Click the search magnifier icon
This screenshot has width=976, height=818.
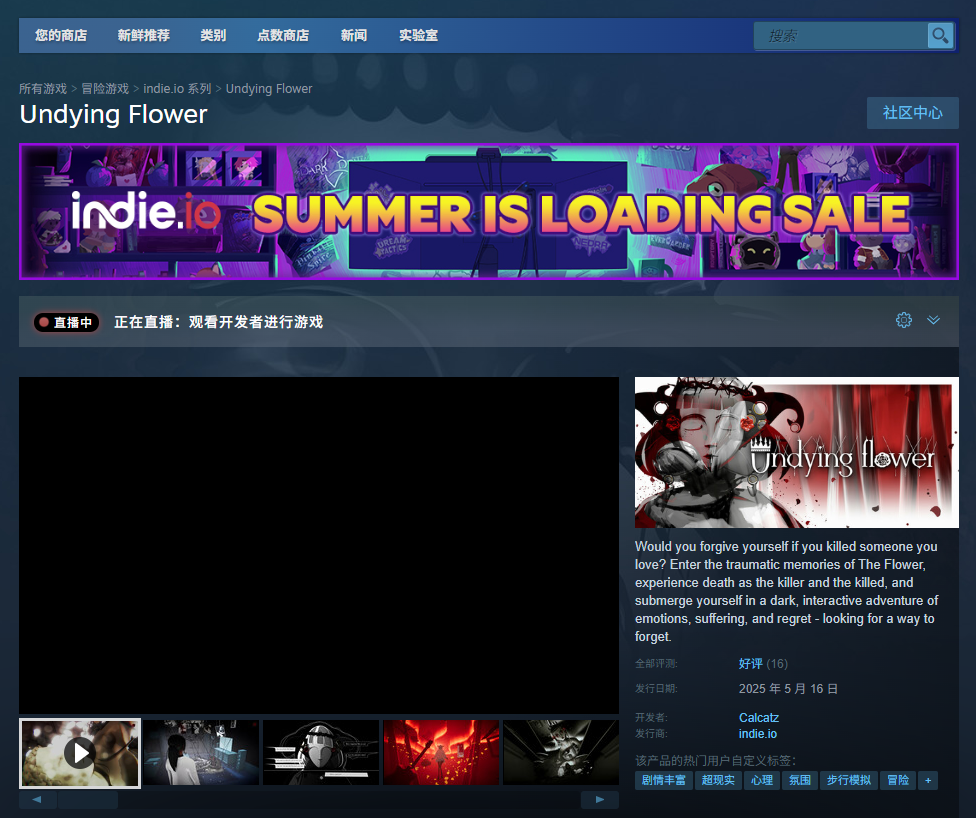pos(940,36)
